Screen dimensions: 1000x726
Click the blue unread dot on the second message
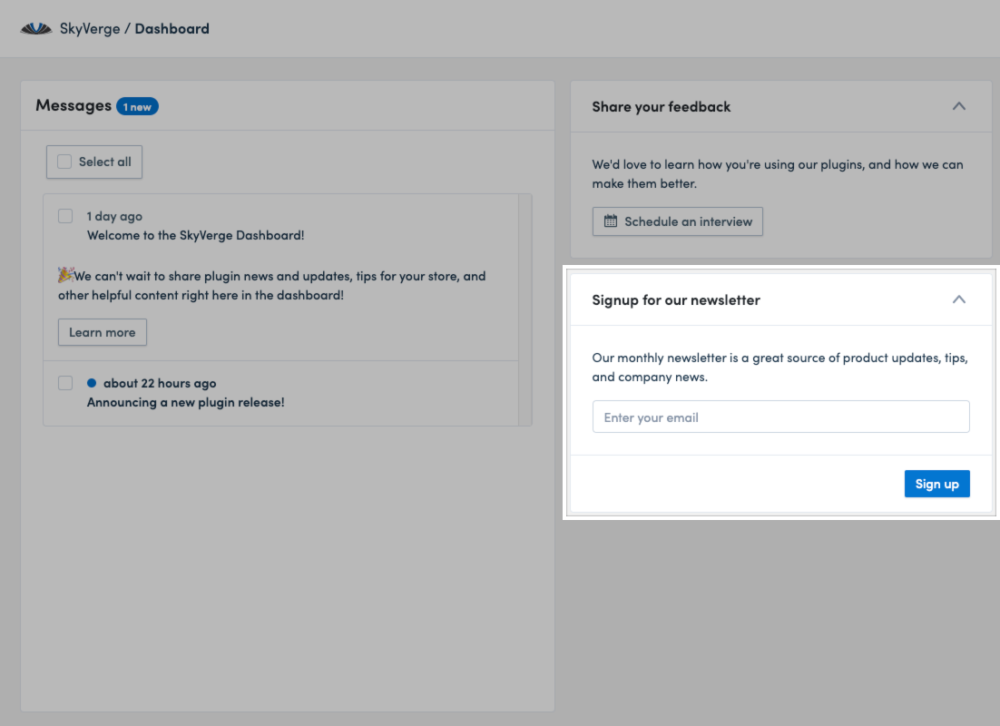pyautogui.click(x=91, y=383)
